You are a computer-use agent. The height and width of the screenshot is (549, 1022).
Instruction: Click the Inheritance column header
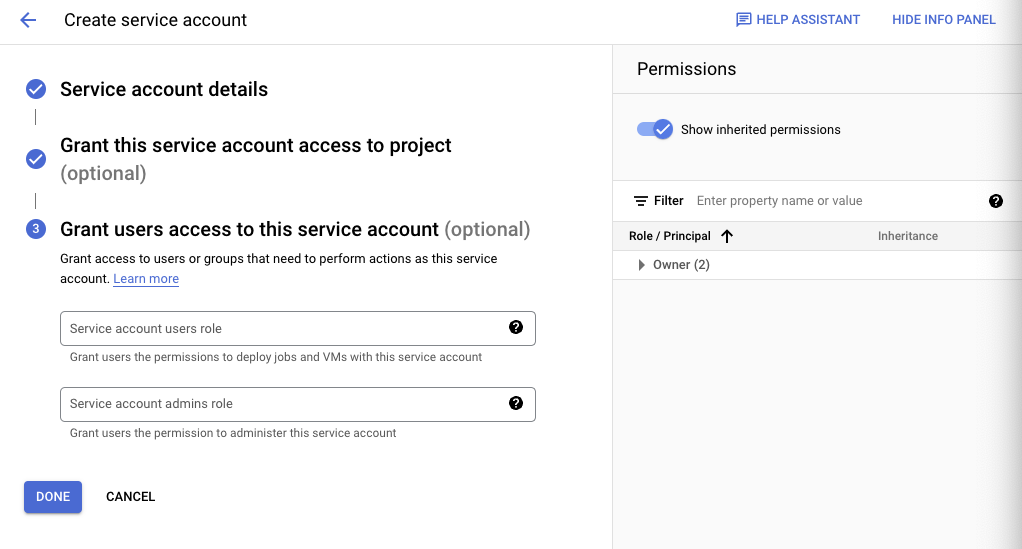click(907, 236)
